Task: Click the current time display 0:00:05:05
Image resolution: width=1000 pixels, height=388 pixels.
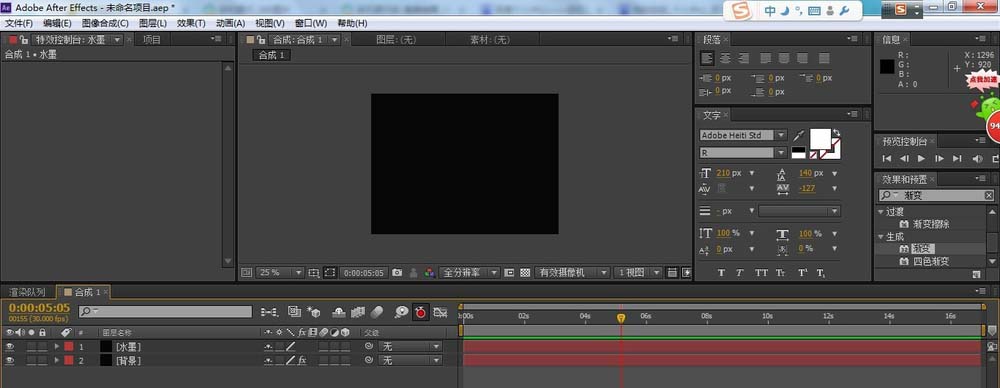Action: pyautogui.click(x=40, y=308)
